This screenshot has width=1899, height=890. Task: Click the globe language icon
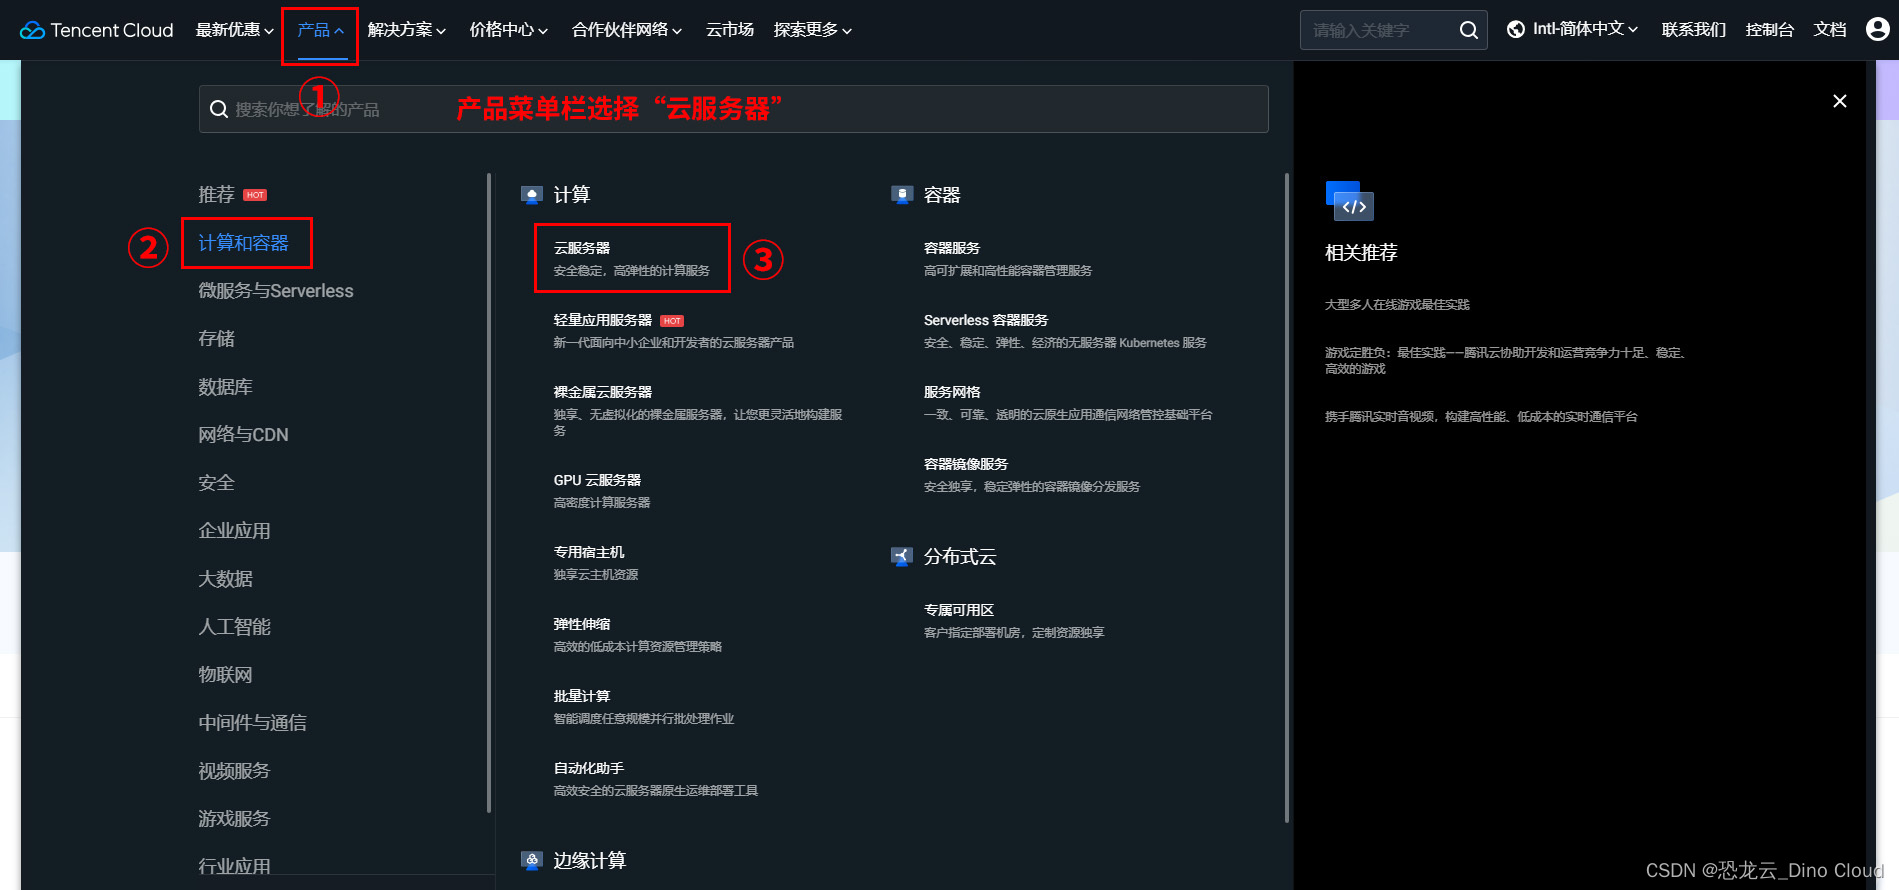click(x=1516, y=29)
